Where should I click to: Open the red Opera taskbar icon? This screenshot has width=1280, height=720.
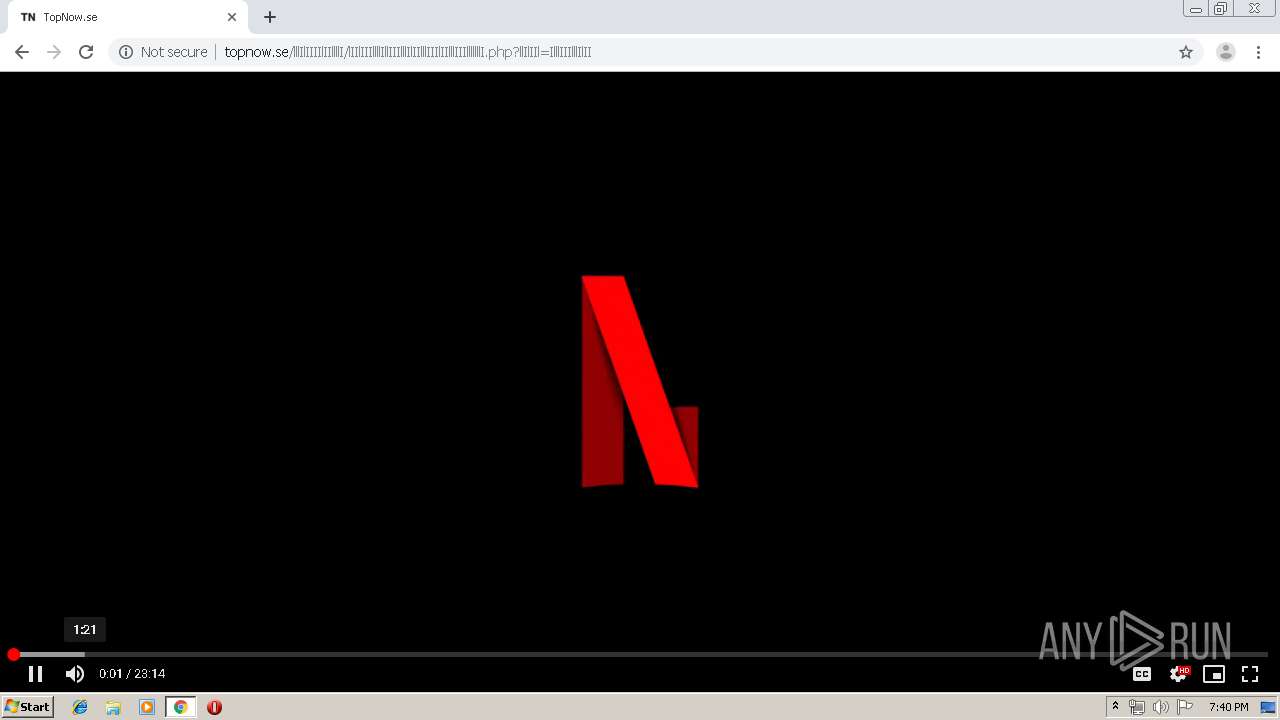[x=214, y=707]
